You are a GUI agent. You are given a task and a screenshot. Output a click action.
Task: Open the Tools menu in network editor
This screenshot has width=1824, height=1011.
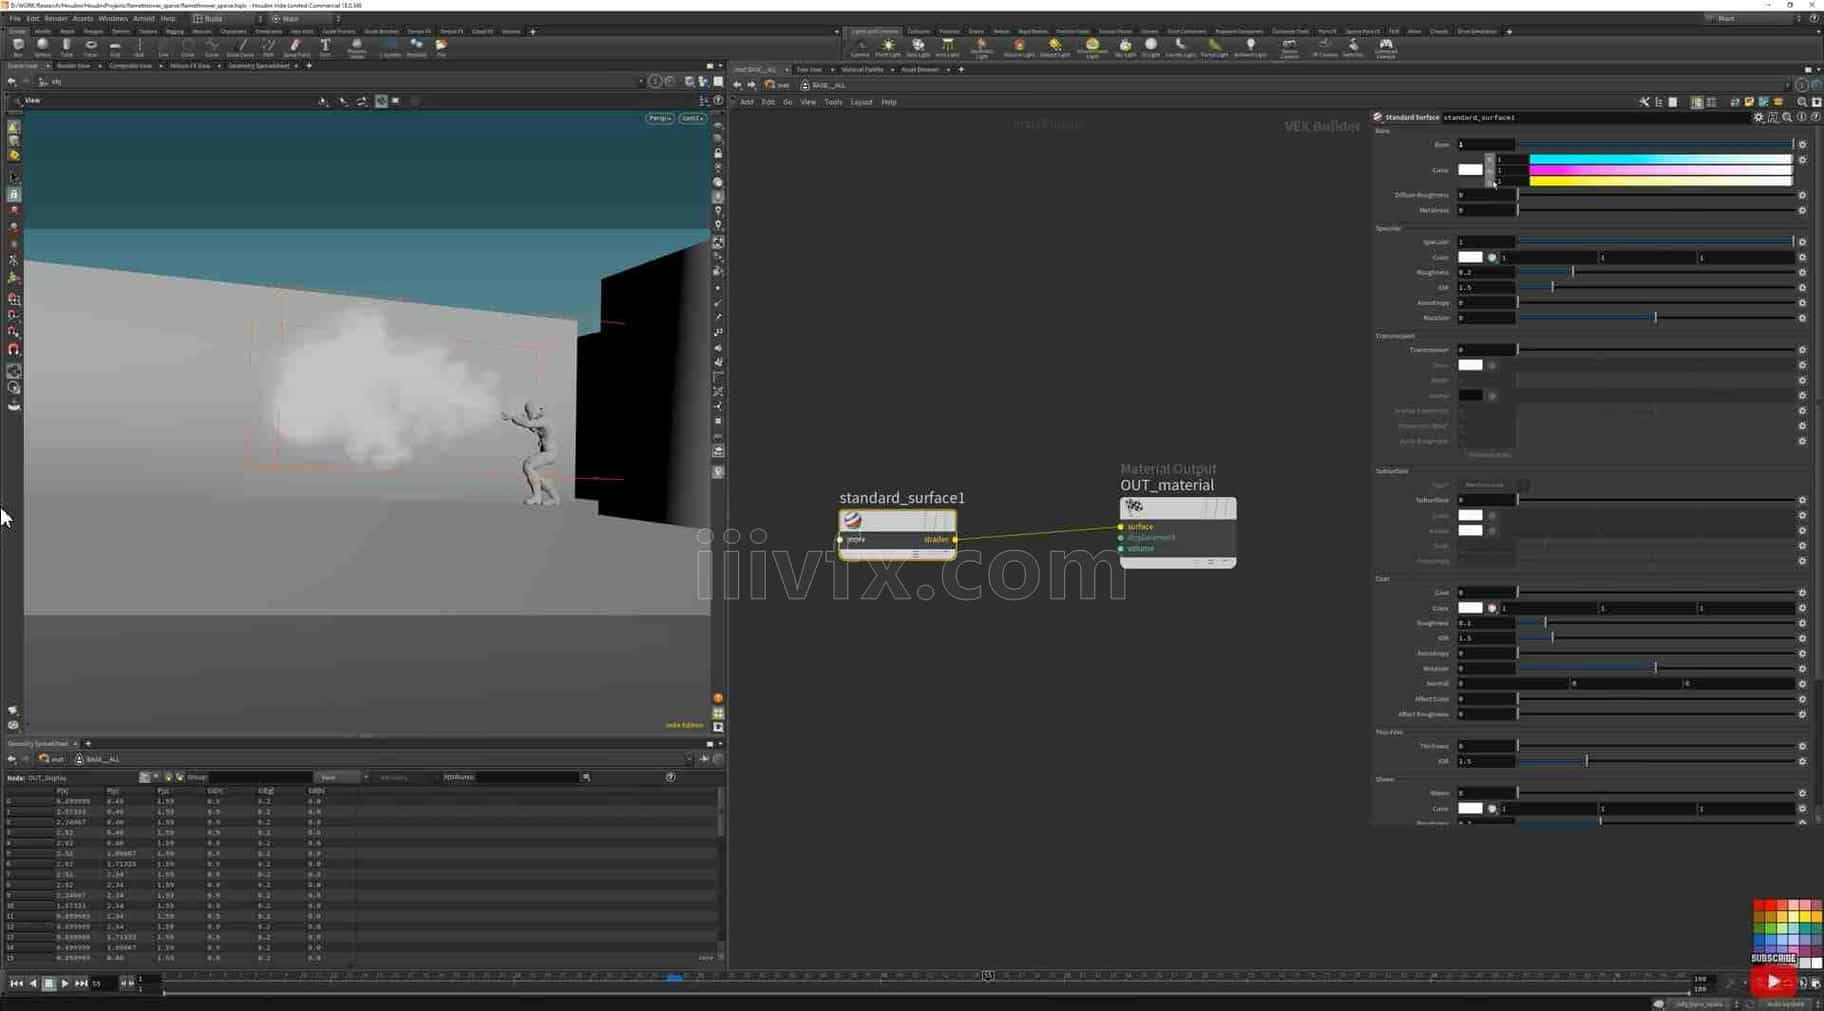pyautogui.click(x=832, y=102)
